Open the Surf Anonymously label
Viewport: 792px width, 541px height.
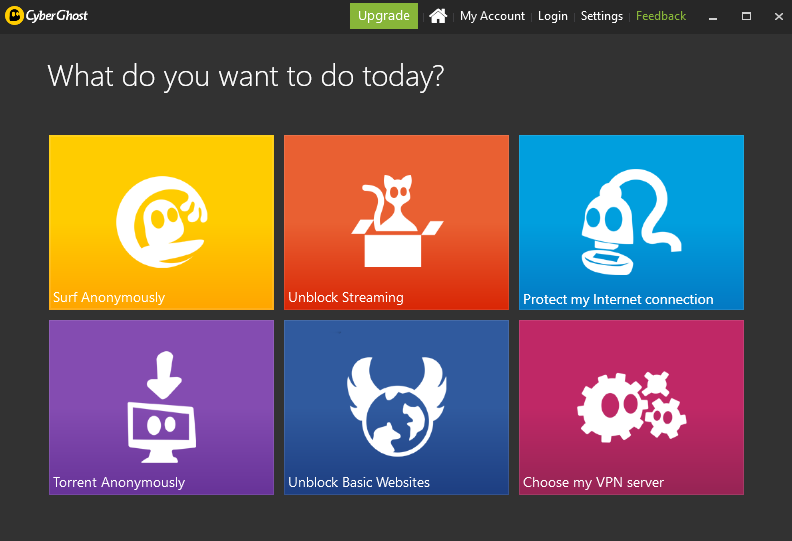pyautogui.click(x=109, y=298)
